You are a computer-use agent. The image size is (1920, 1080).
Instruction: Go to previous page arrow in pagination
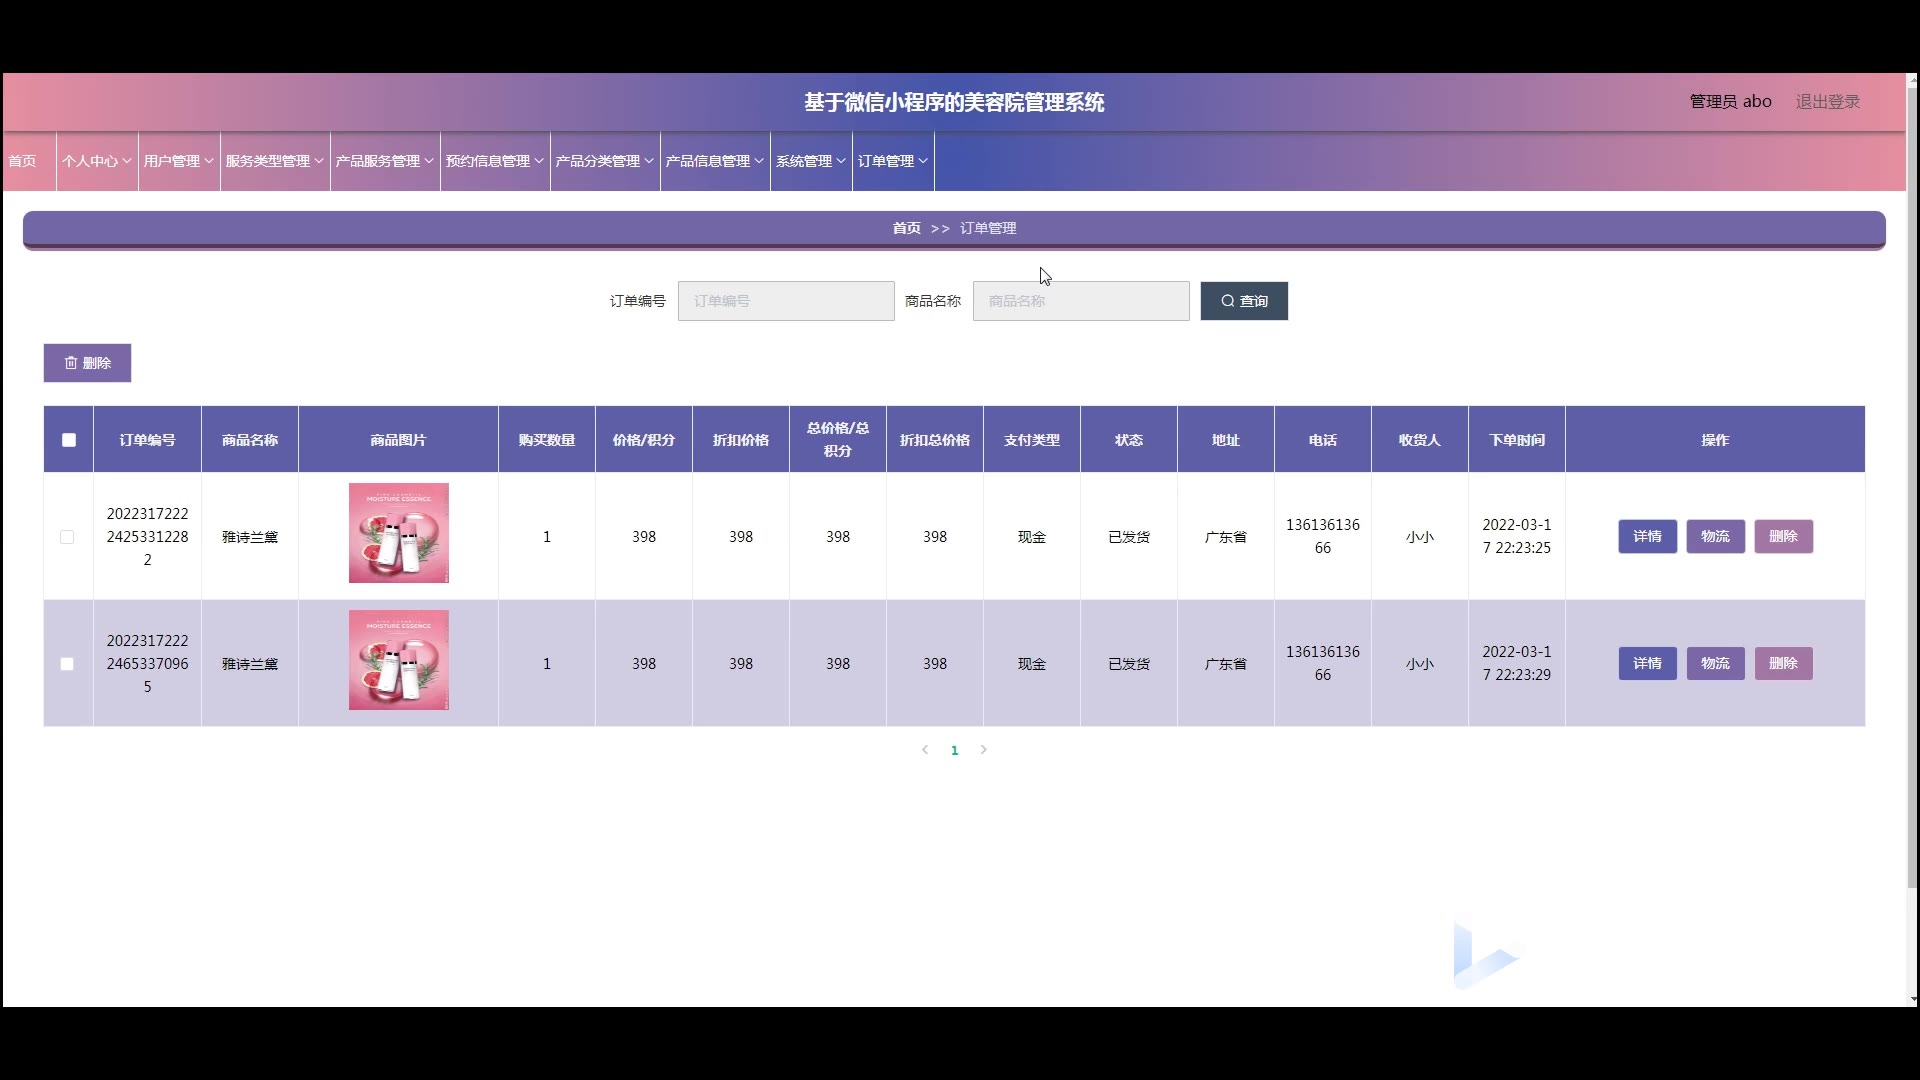[925, 750]
